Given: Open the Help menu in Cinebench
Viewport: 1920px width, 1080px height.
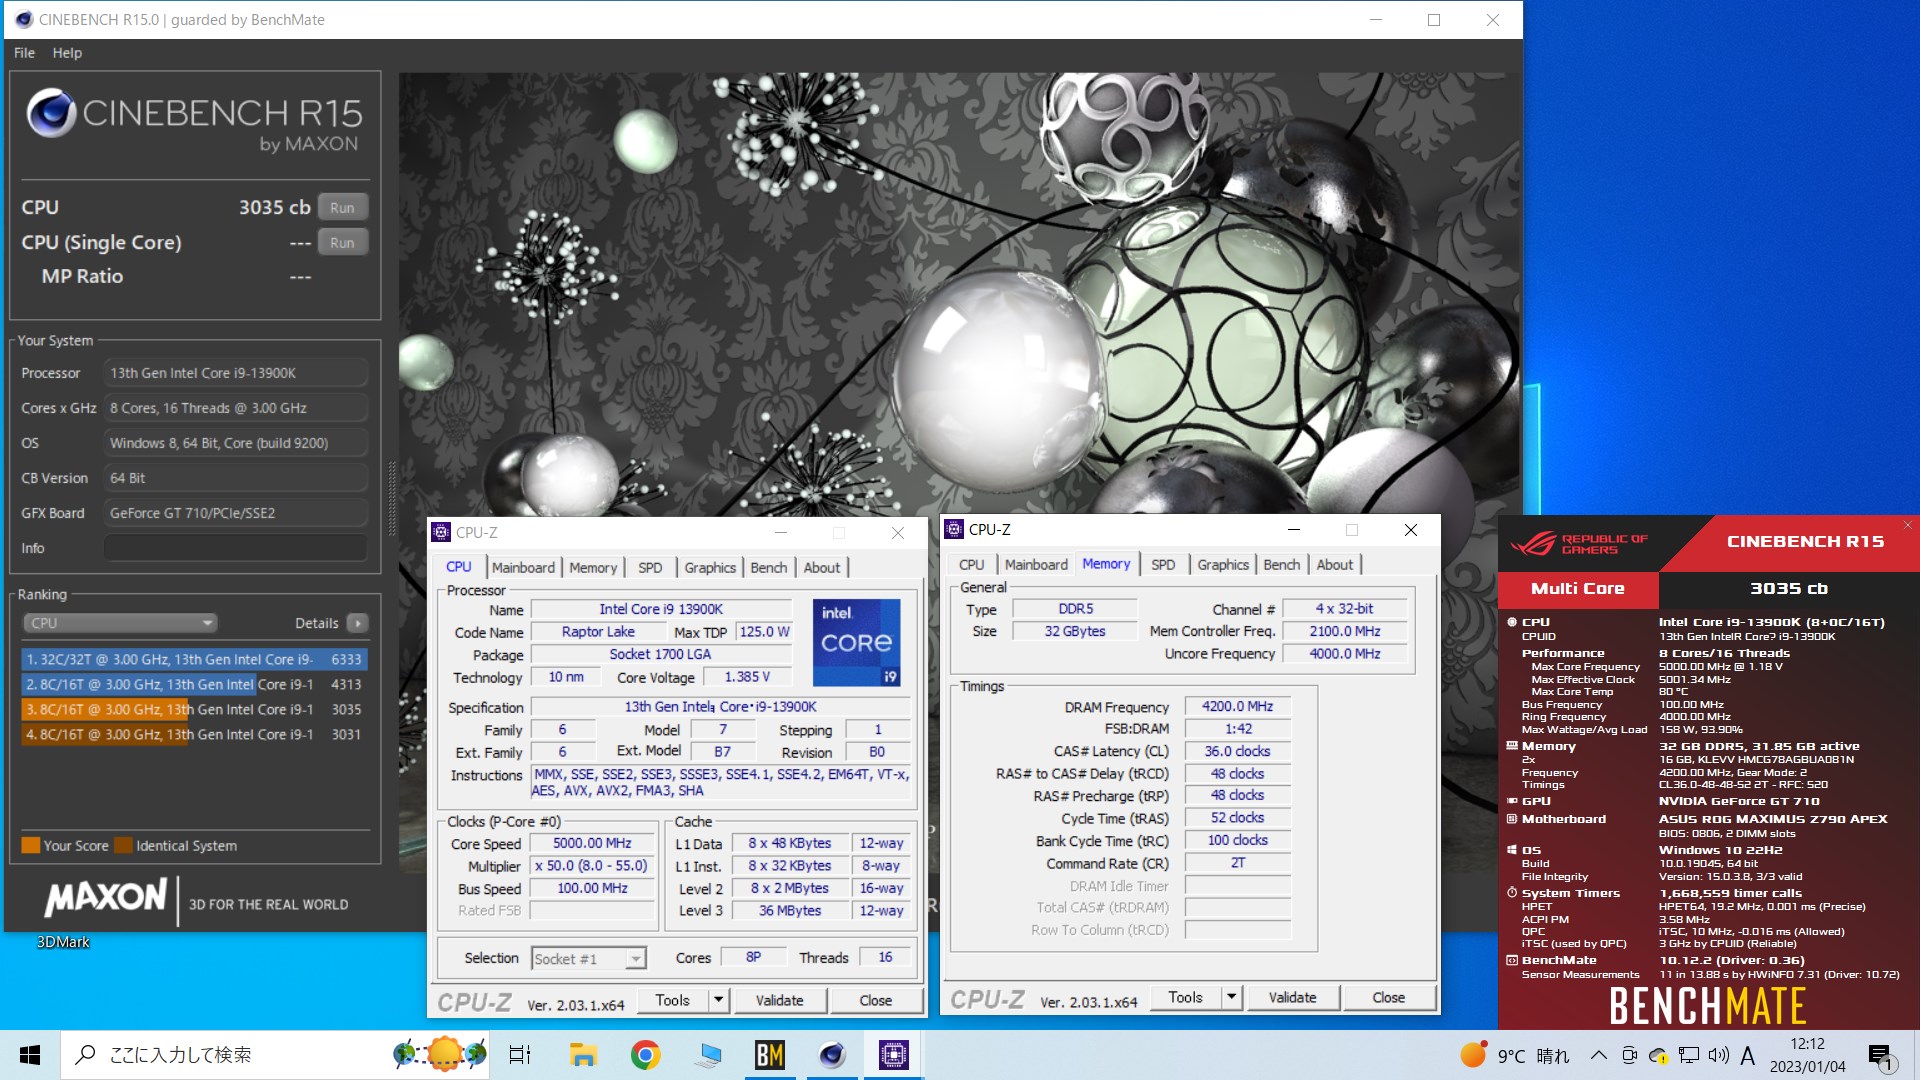Looking at the screenshot, I should (x=67, y=53).
